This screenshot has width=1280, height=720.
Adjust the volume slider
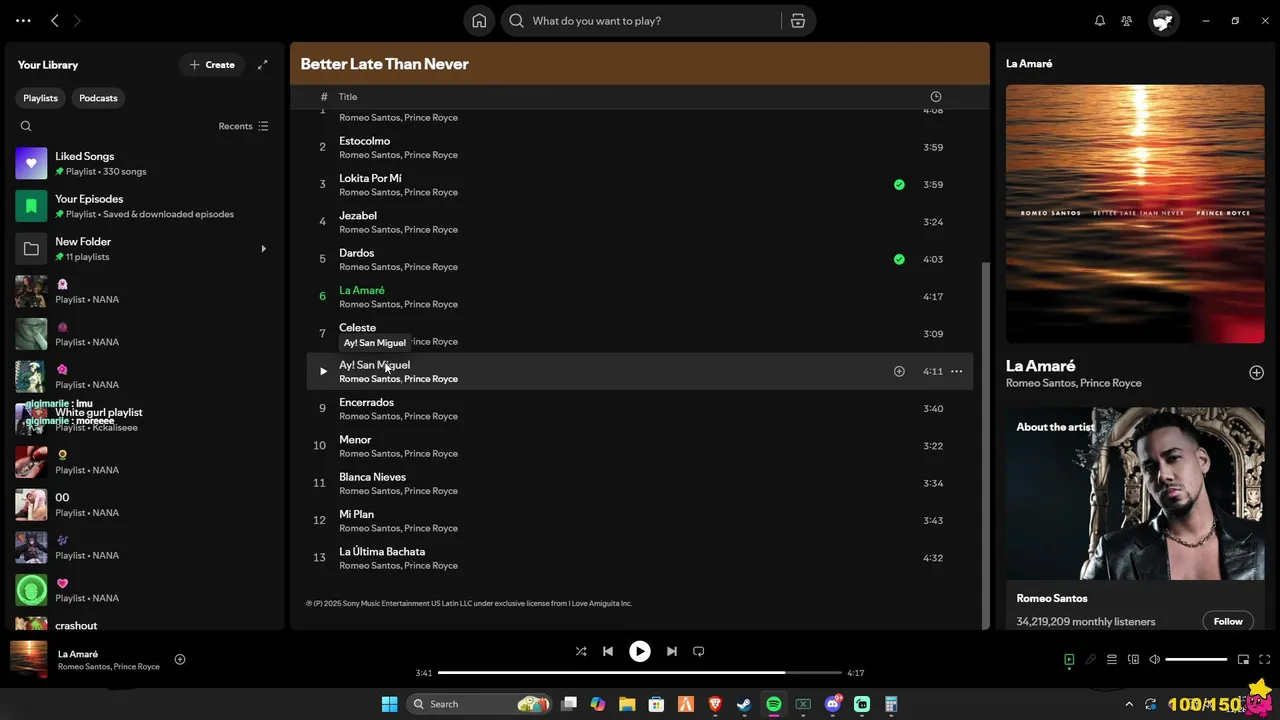pyautogui.click(x=1196, y=660)
